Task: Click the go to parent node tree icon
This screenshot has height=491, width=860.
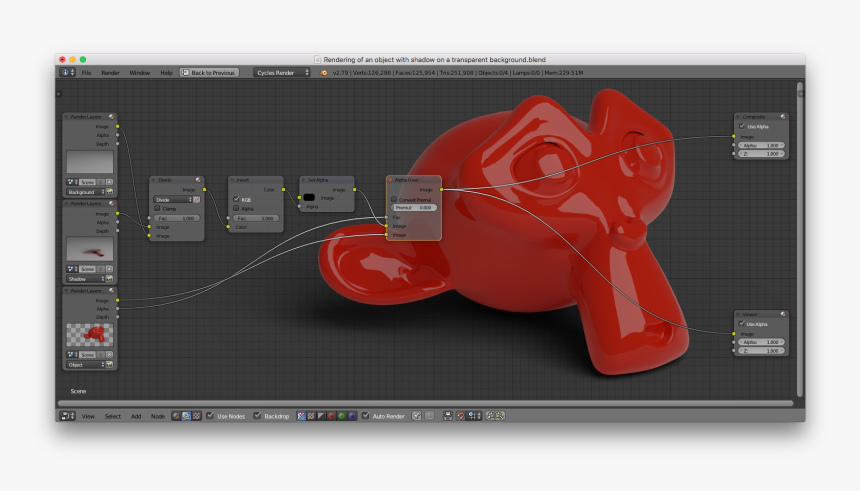Action: [x=430, y=416]
